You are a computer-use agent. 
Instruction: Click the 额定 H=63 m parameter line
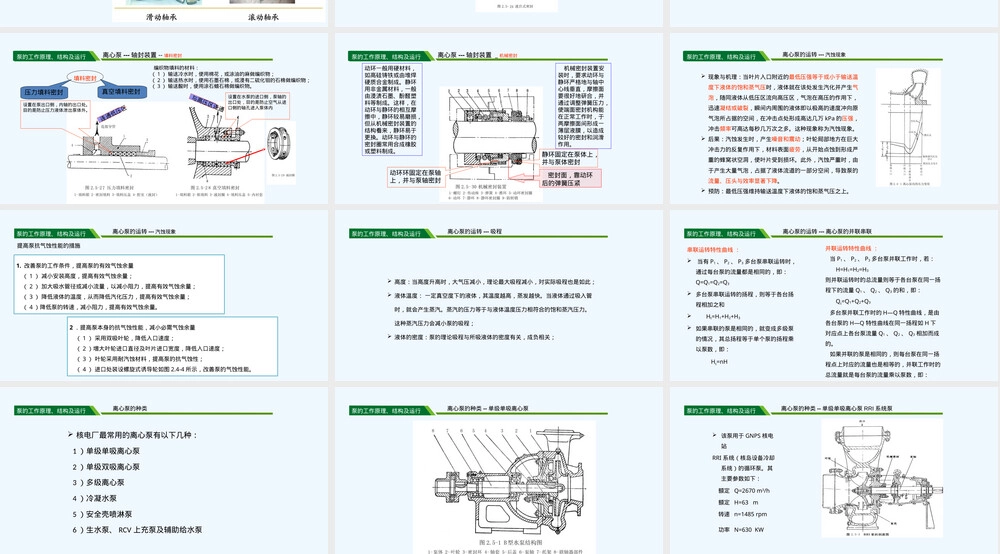[738, 502]
